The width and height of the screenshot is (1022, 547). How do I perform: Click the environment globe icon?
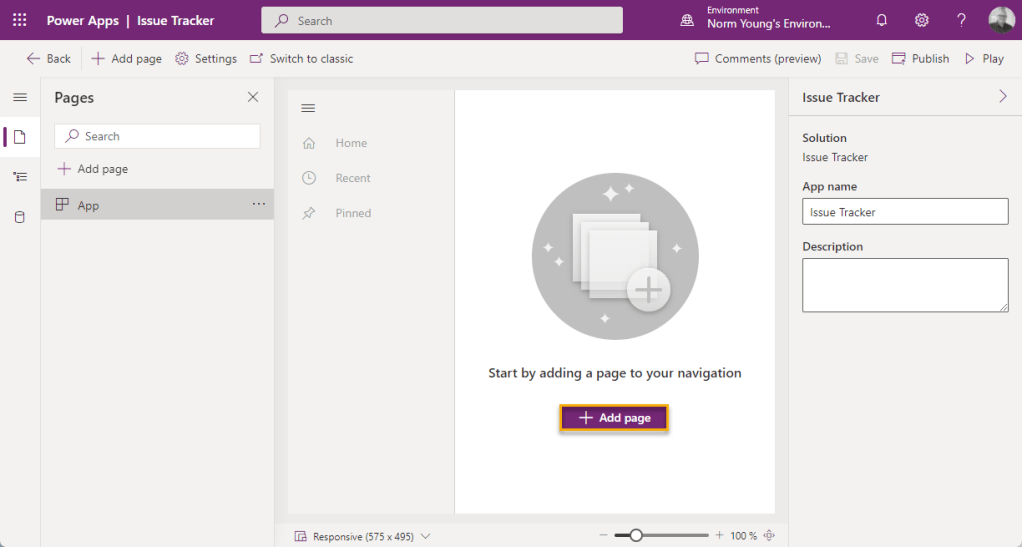point(687,20)
